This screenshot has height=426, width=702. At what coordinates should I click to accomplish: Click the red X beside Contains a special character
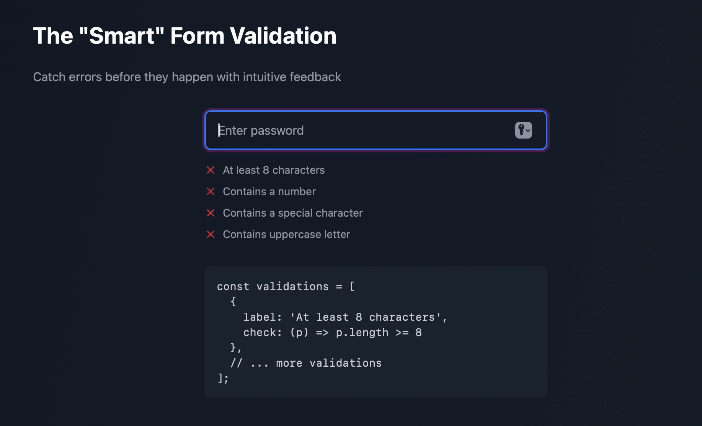(x=210, y=213)
